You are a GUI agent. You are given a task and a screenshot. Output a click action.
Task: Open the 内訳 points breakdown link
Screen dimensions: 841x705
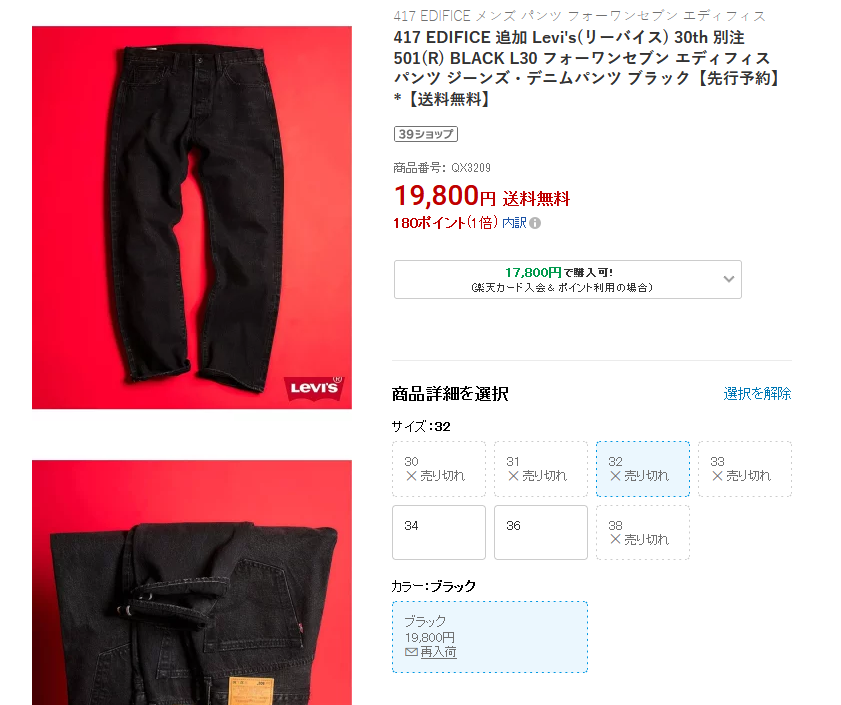point(514,223)
